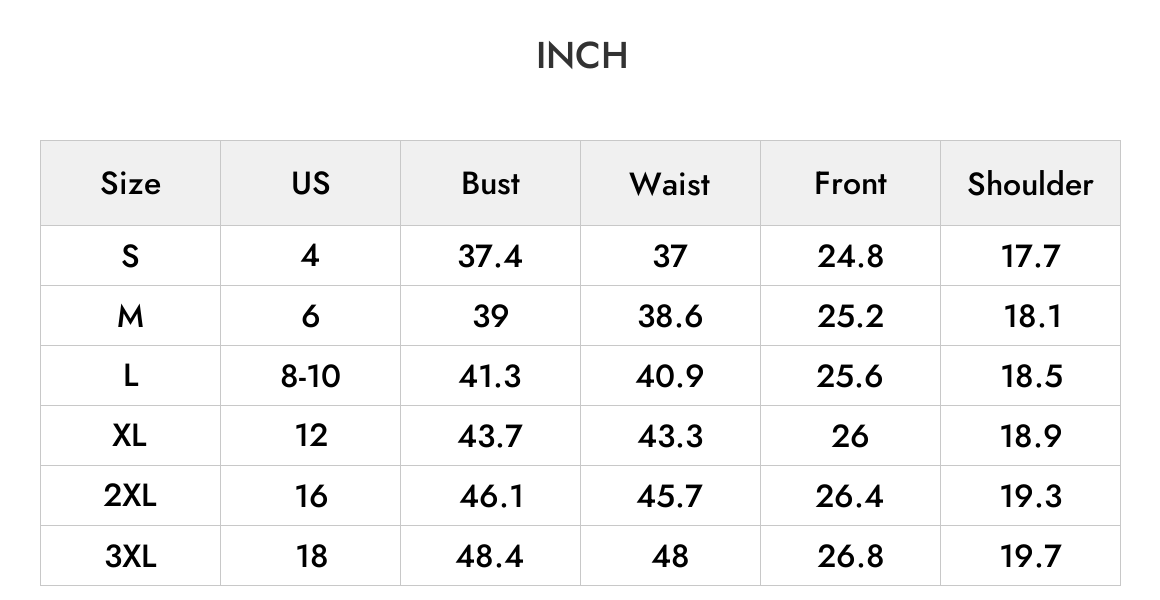Viewport: 1160px width, 600px height.
Task: Click the front value 26 for XL
Action: click(850, 436)
